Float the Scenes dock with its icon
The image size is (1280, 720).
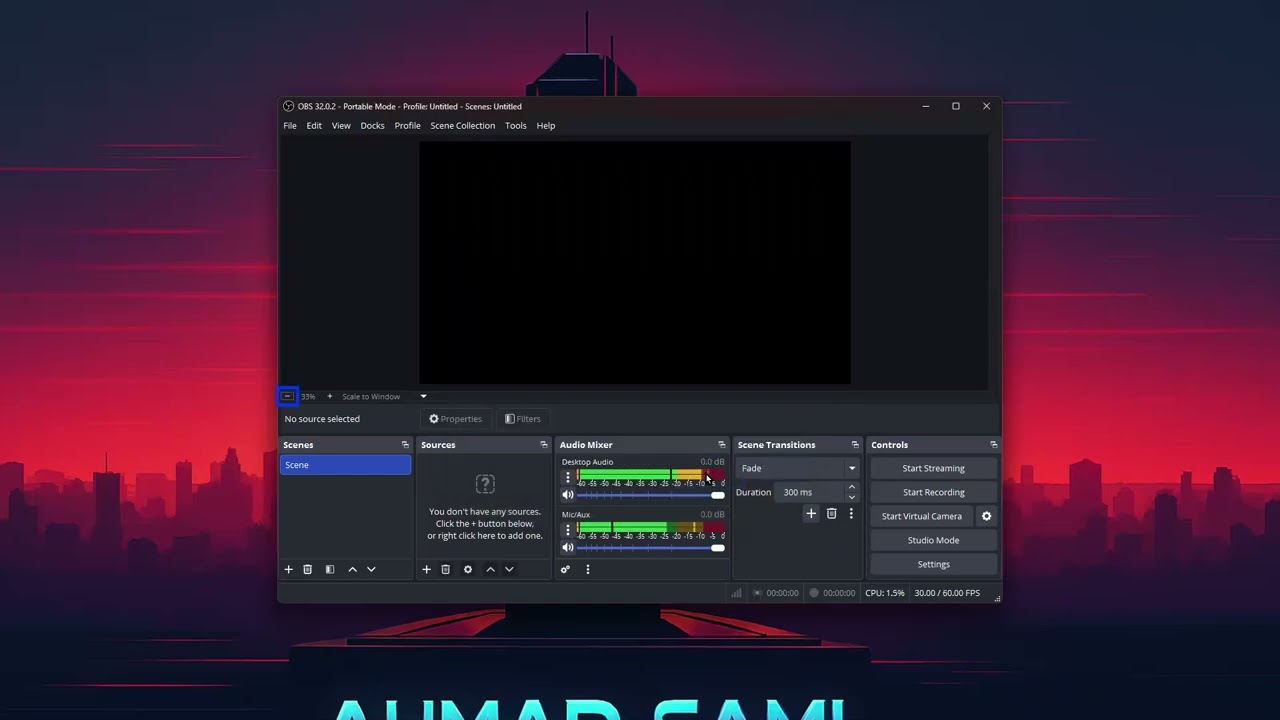tap(405, 445)
